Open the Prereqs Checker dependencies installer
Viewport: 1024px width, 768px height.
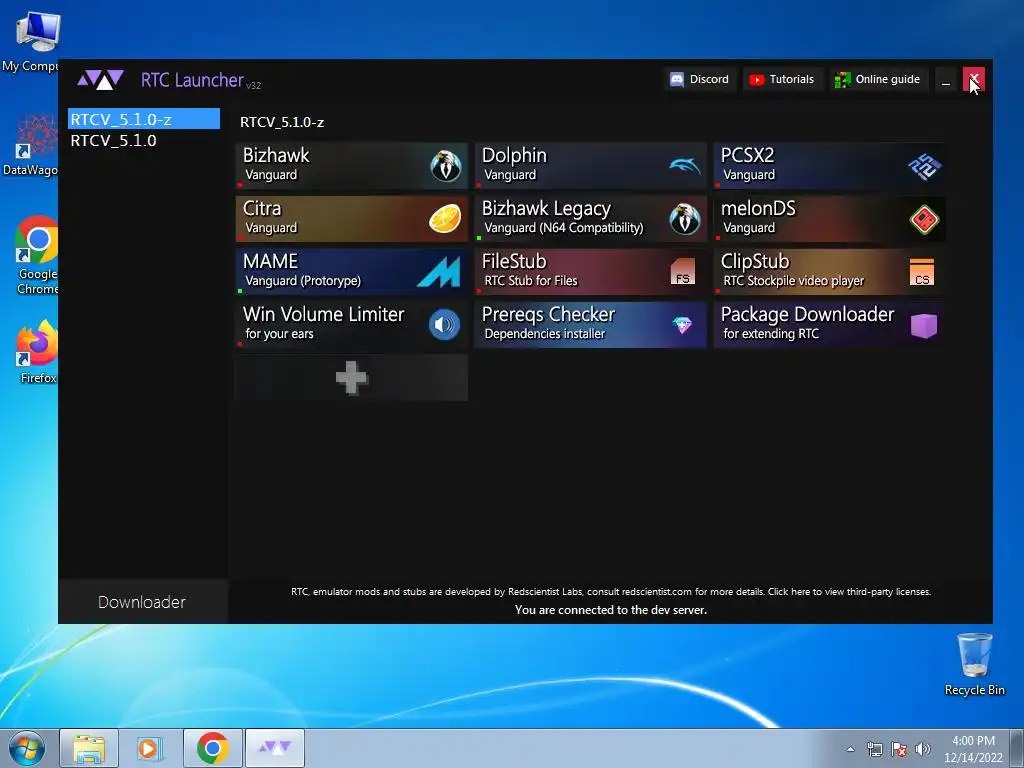pyautogui.click(x=590, y=325)
